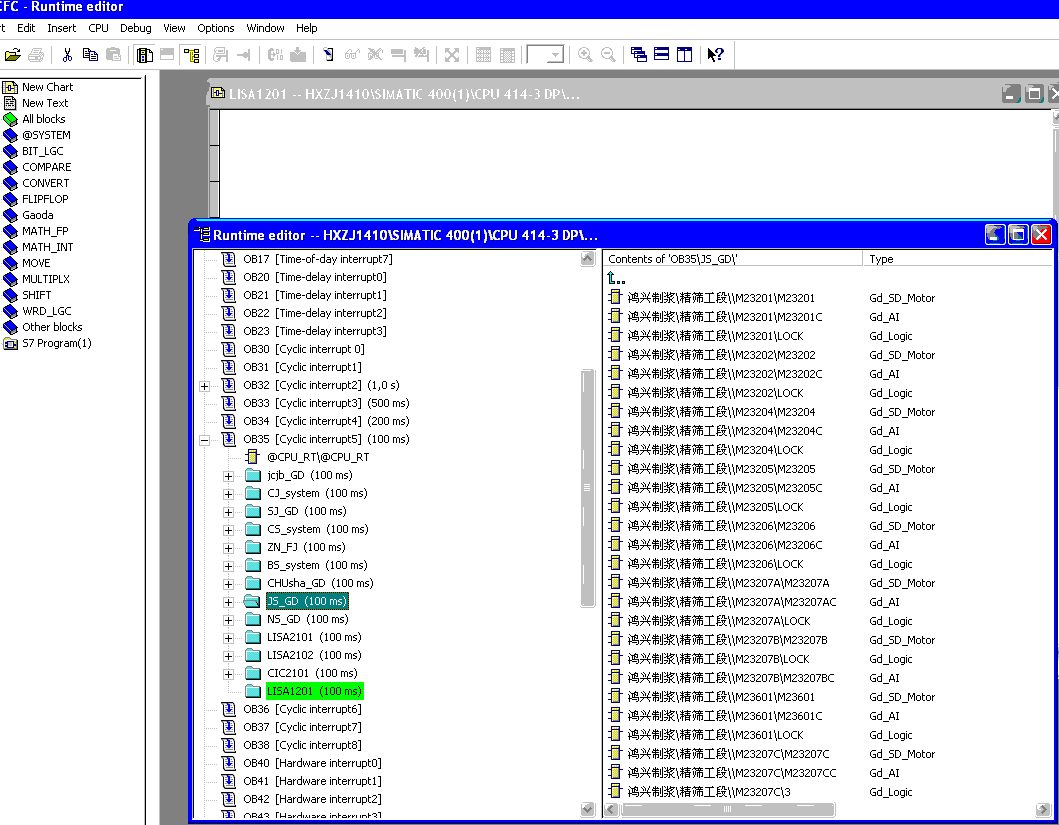Click the OB33 organization block icon

[x=229, y=403]
